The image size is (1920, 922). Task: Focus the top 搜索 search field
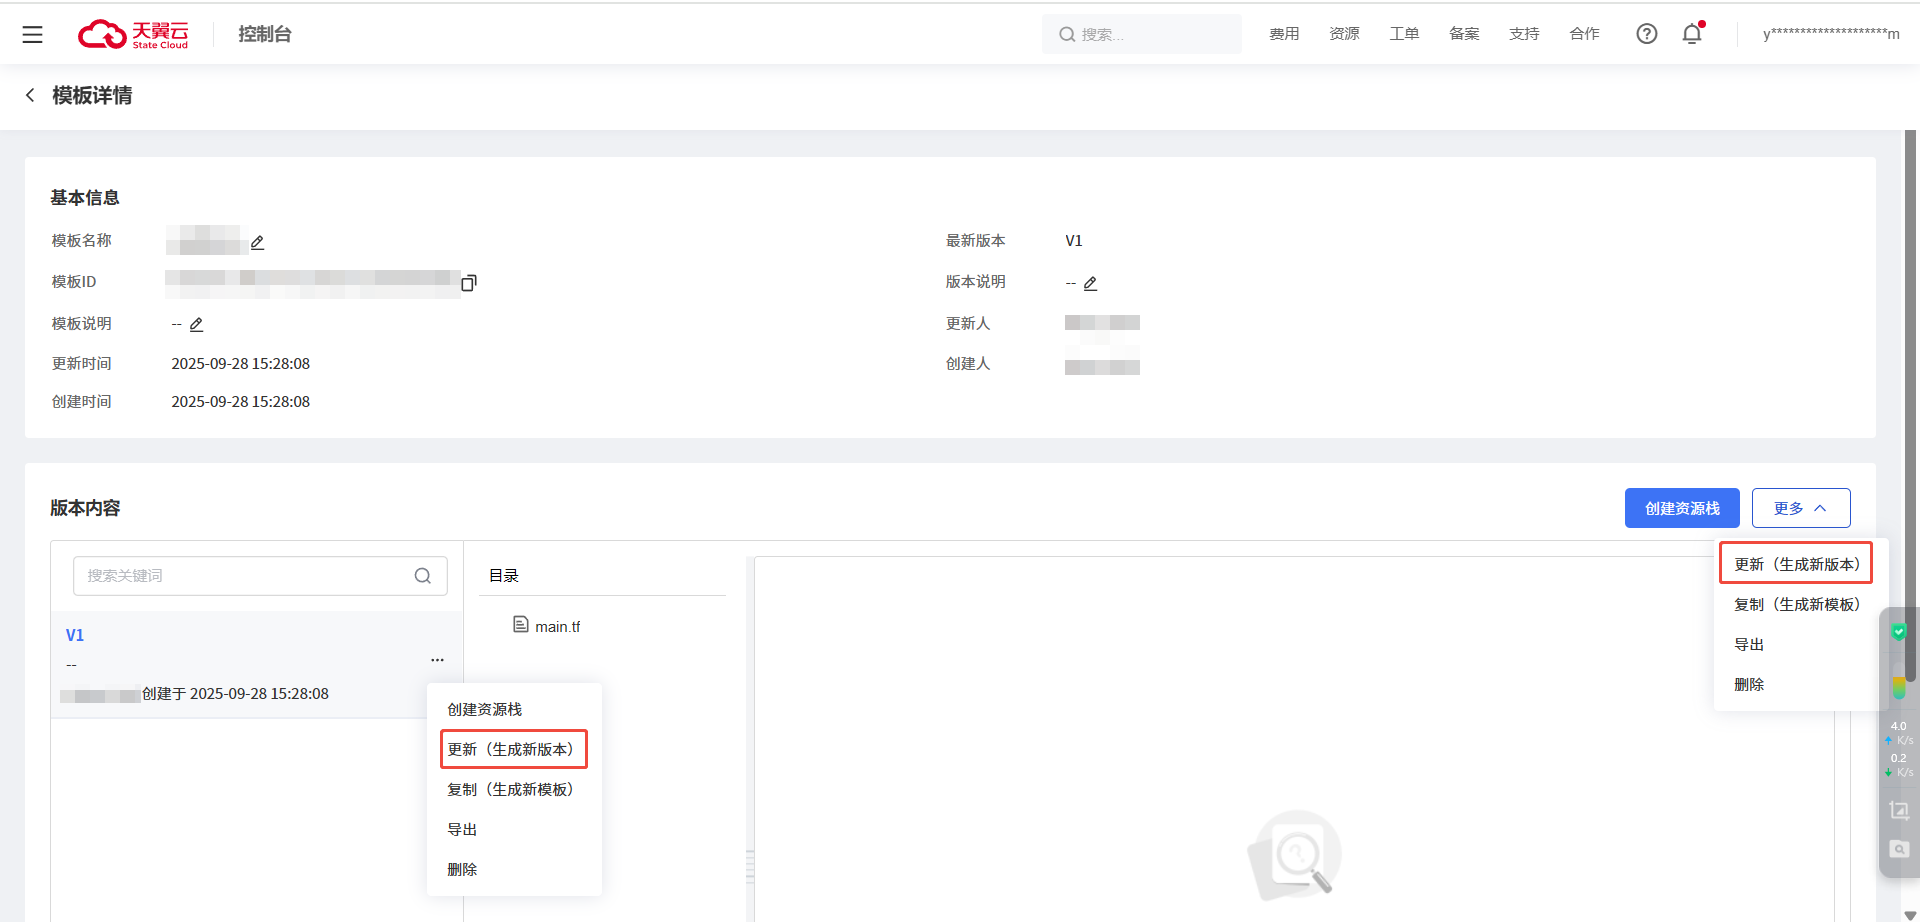[x=1142, y=34]
